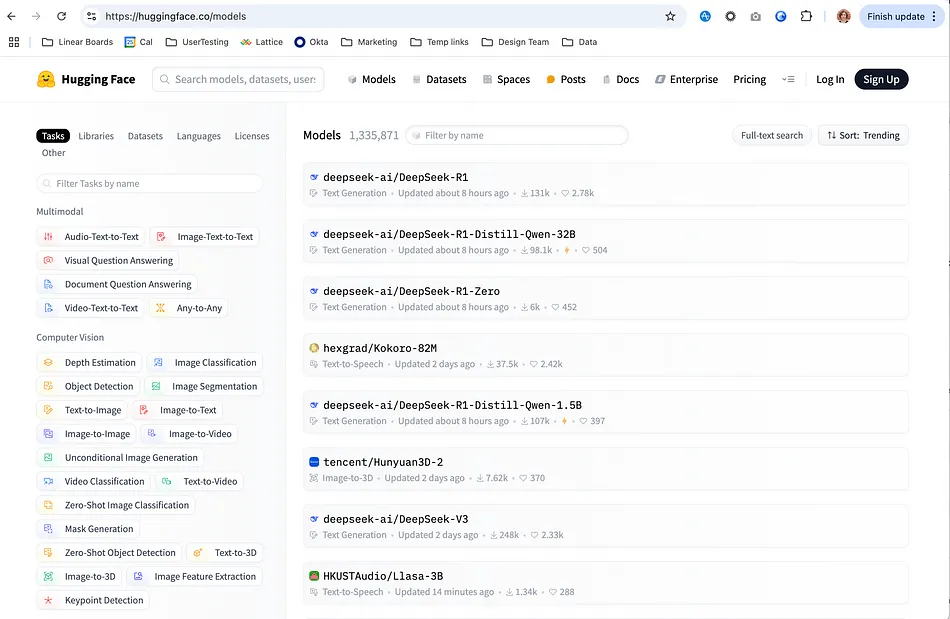Screen dimensions: 950x619
Task: Click the screenshot camera extension icon
Action: click(756, 16)
